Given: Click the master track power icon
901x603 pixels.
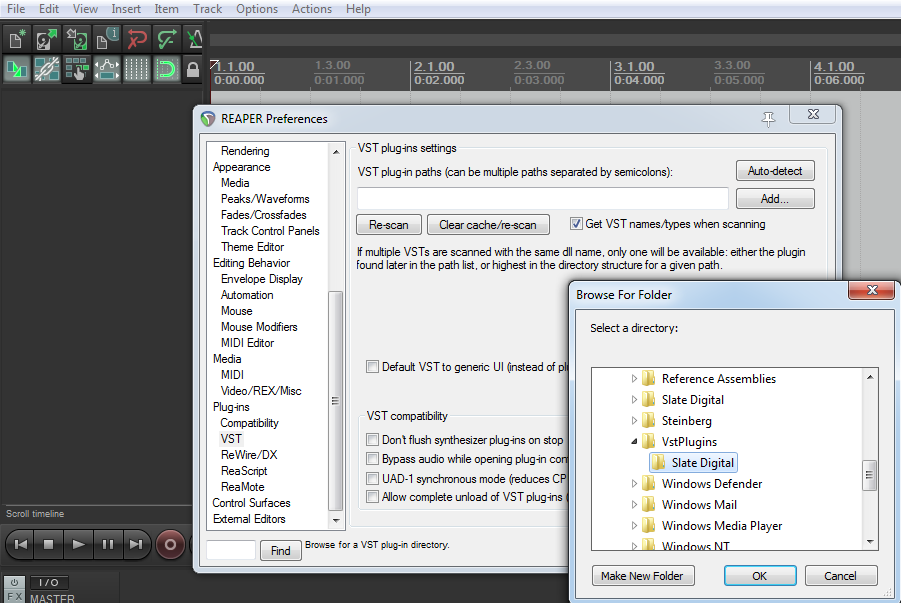Looking at the screenshot, I should tap(14, 582).
